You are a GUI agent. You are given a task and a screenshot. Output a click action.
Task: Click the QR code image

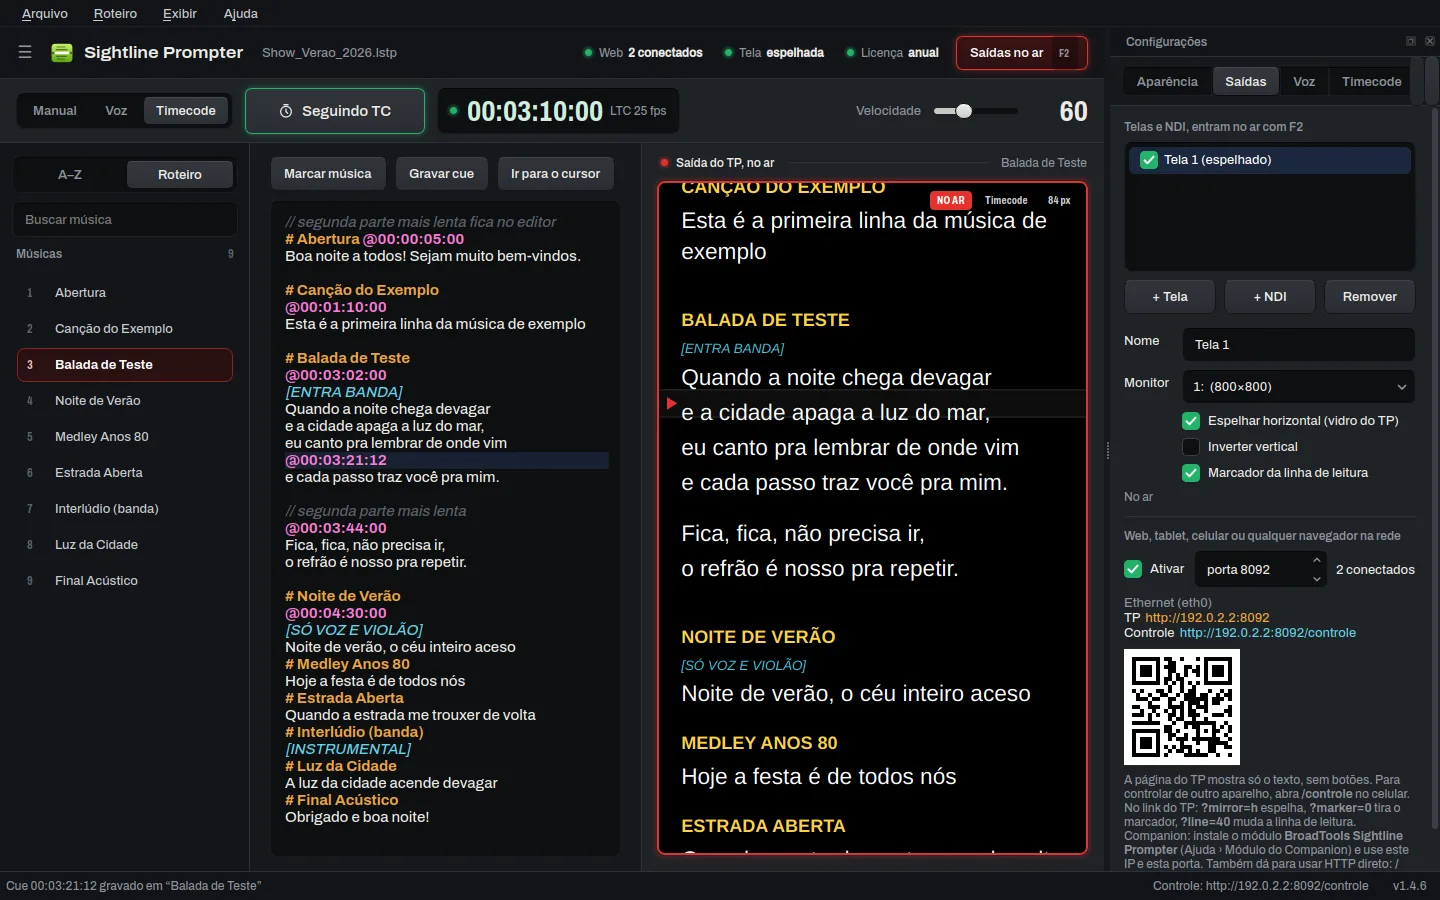pyautogui.click(x=1182, y=707)
